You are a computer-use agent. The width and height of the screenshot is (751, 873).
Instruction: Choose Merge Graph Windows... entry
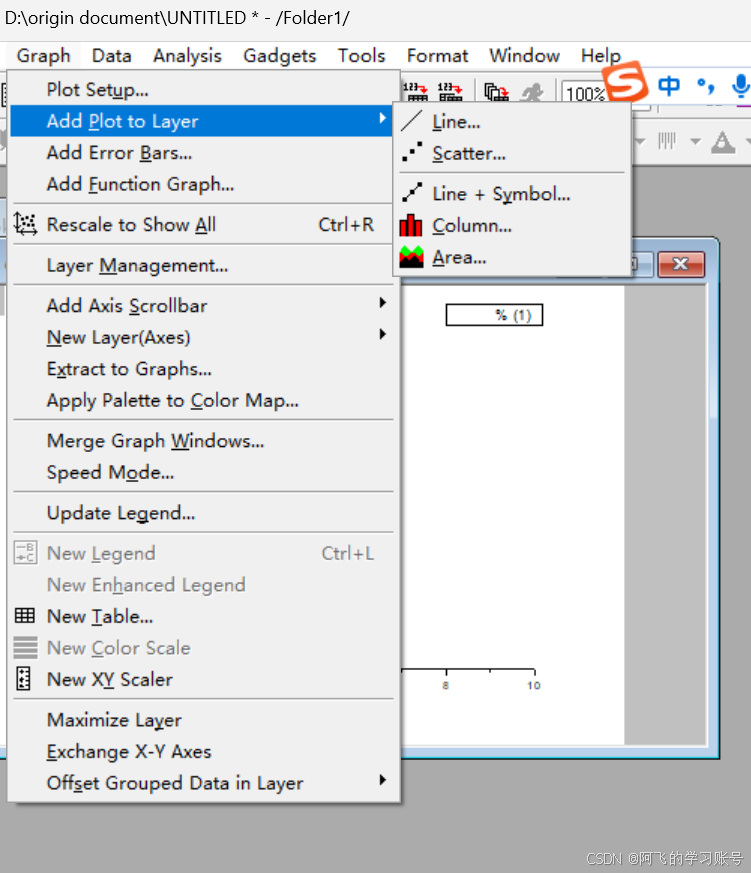tap(201, 441)
